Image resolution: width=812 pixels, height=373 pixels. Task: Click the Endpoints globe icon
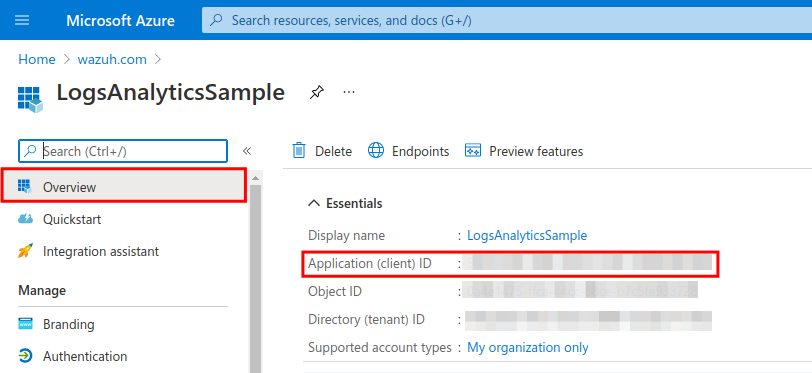click(376, 150)
